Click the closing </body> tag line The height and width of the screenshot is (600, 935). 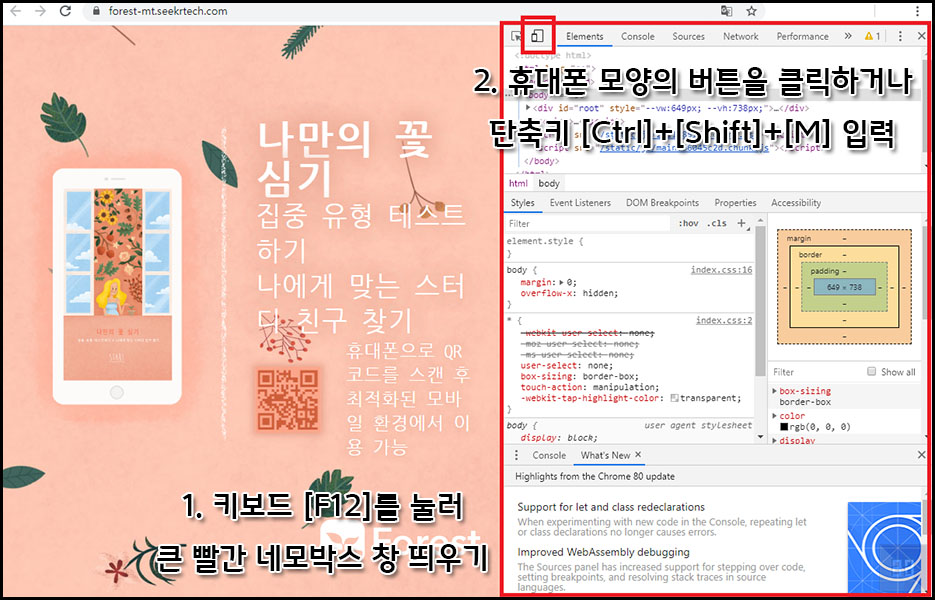pos(541,161)
